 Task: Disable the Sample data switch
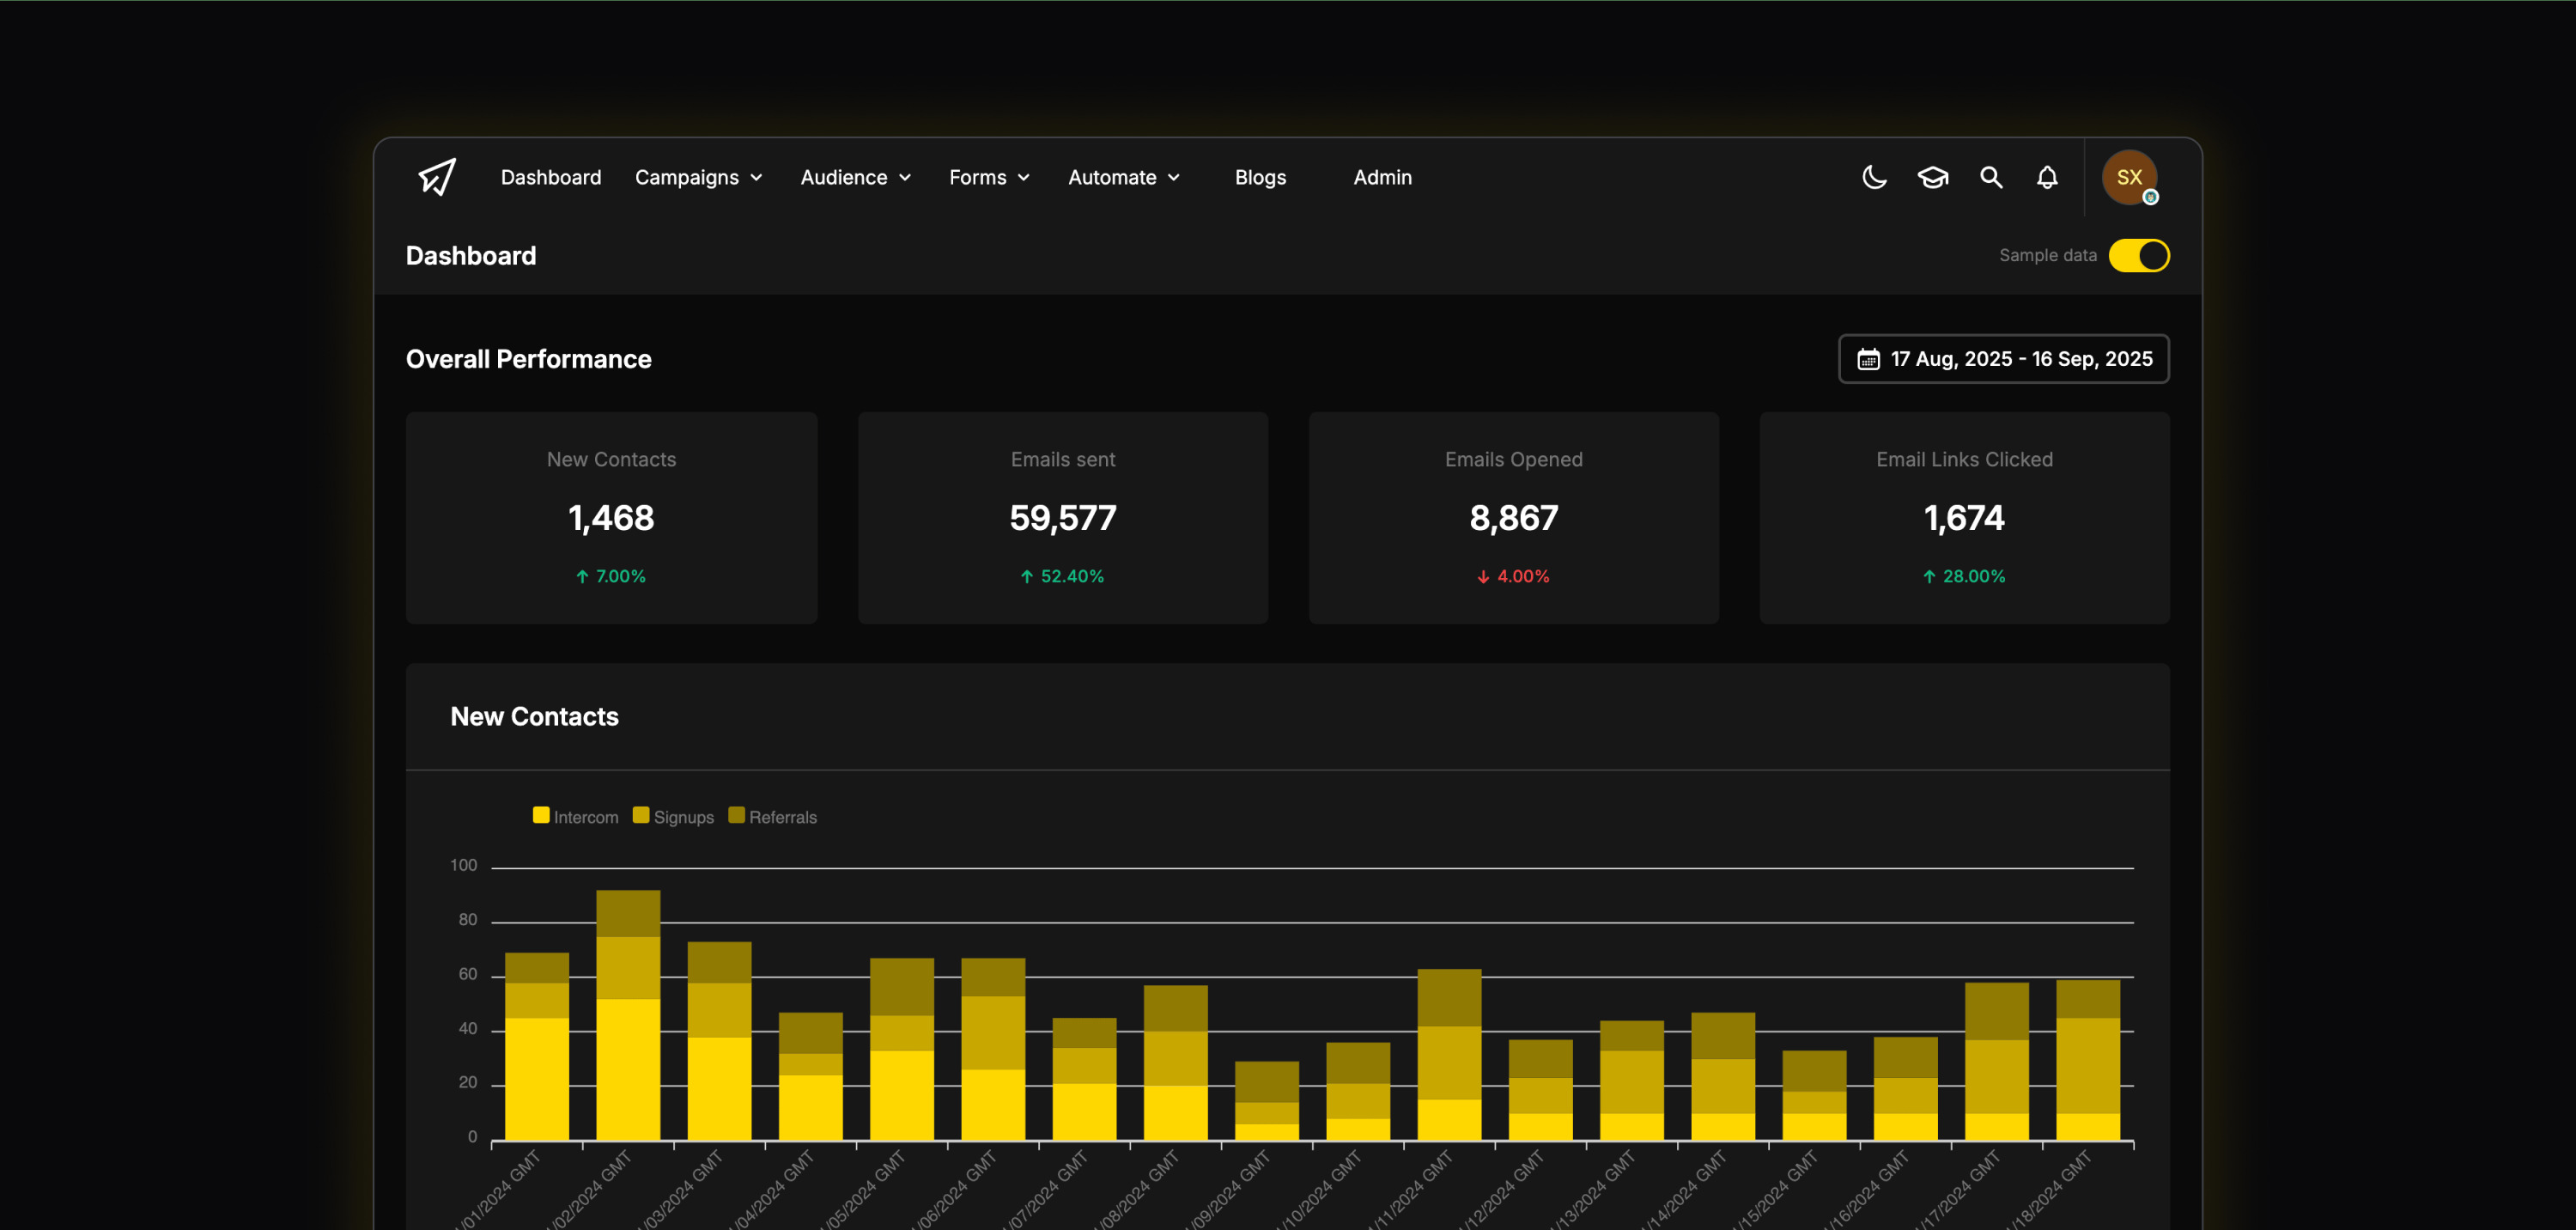point(2139,256)
